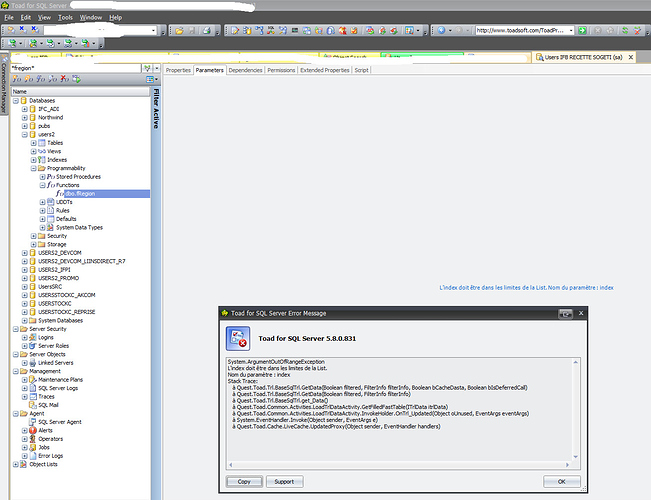Open the File menu
This screenshot has width=651, height=500.
[x=9, y=17]
